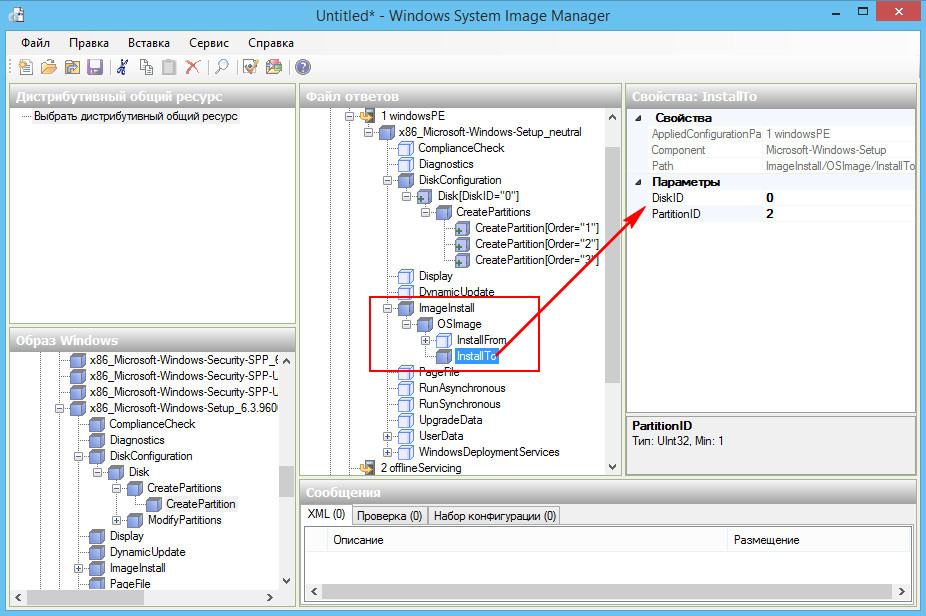Click the folder-with-arrow toolbar icon

coord(72,67)
